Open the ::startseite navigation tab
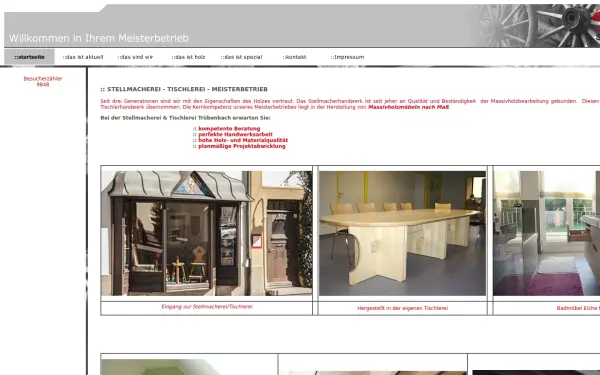 click(x=29, y=57)
